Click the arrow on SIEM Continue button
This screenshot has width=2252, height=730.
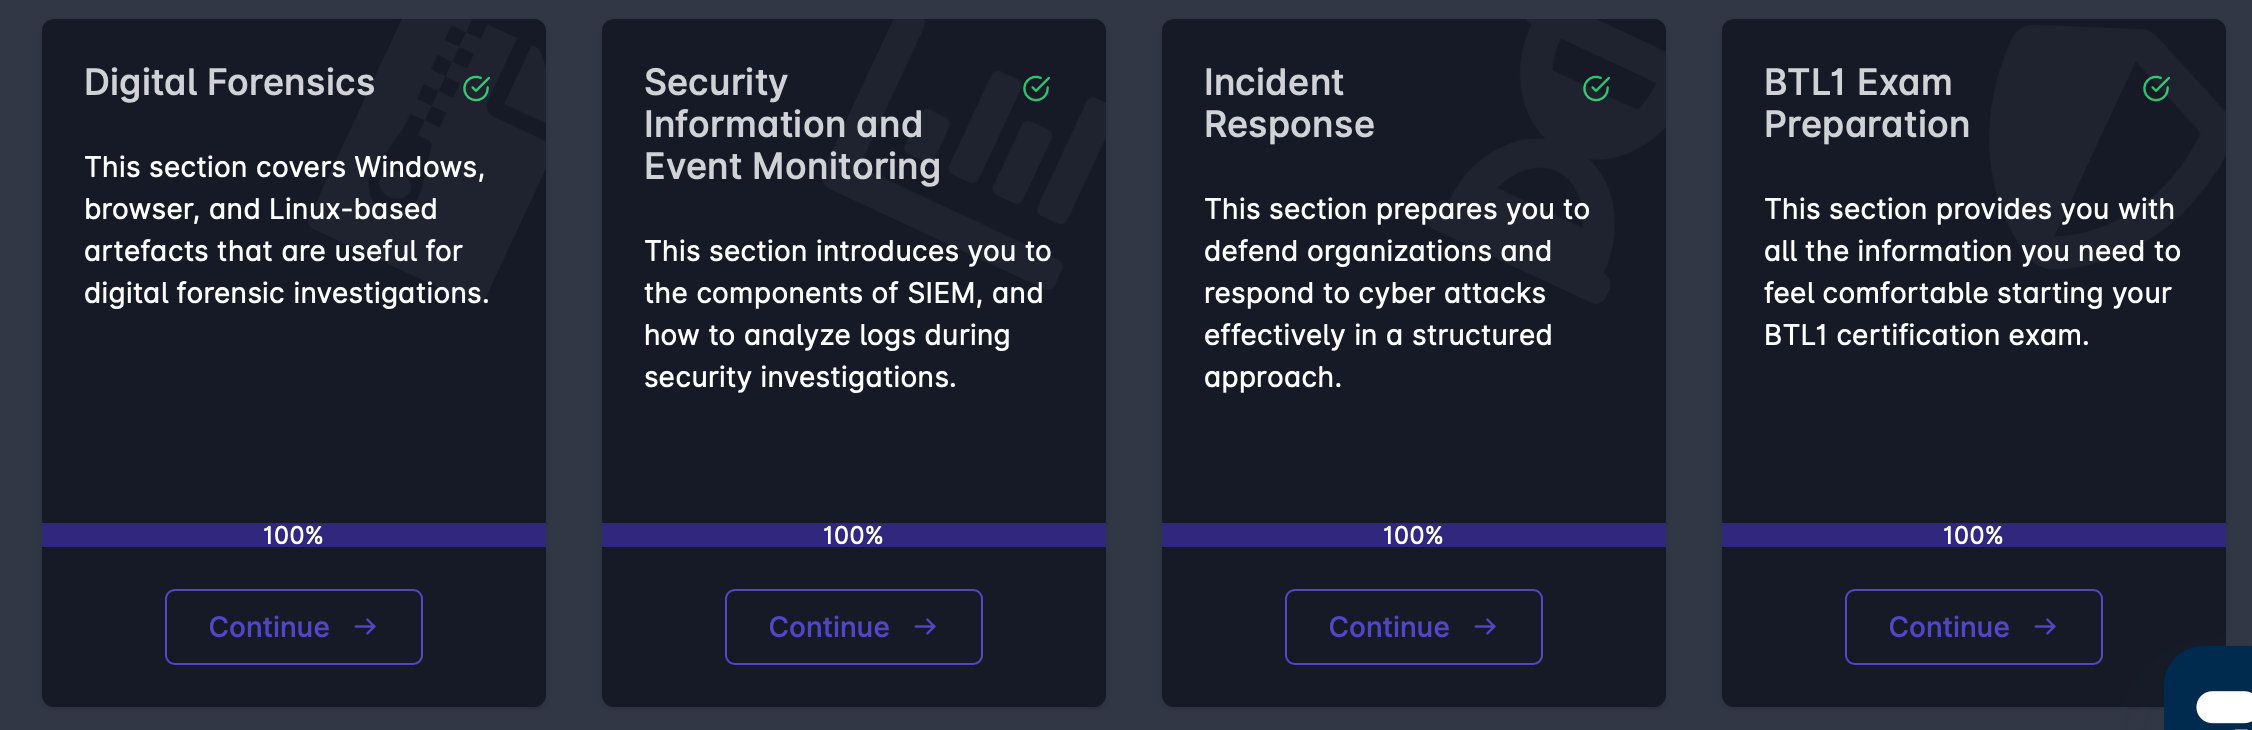pyautogui.click(x=926, y=626)
